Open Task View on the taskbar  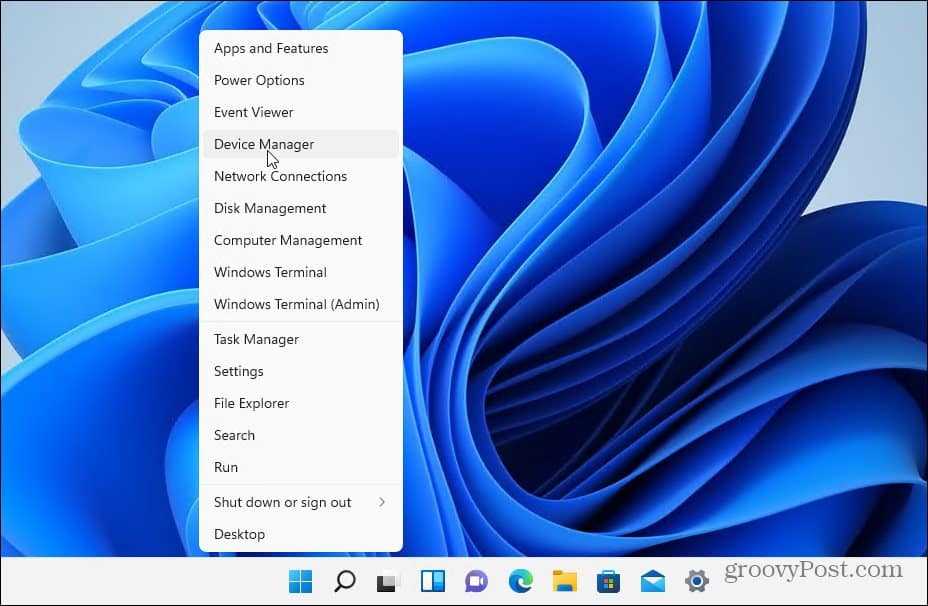388,581
